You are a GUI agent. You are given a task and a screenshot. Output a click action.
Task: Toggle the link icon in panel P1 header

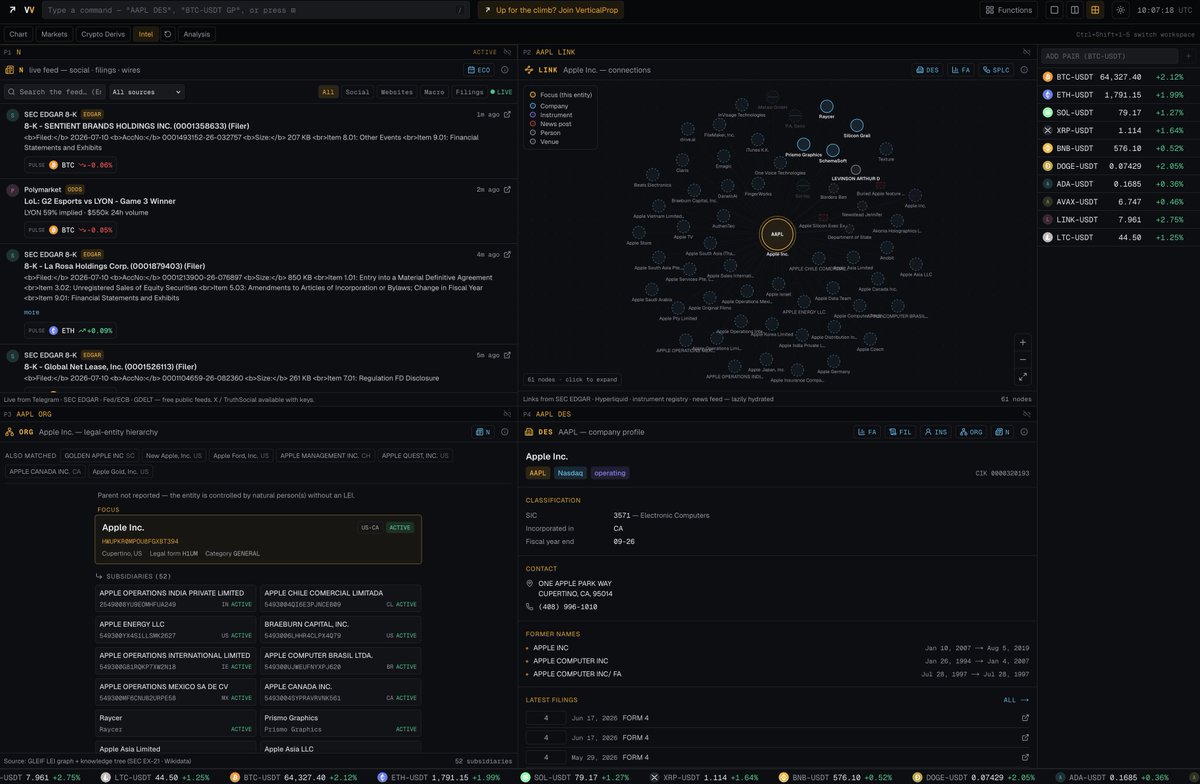(506, 51)
